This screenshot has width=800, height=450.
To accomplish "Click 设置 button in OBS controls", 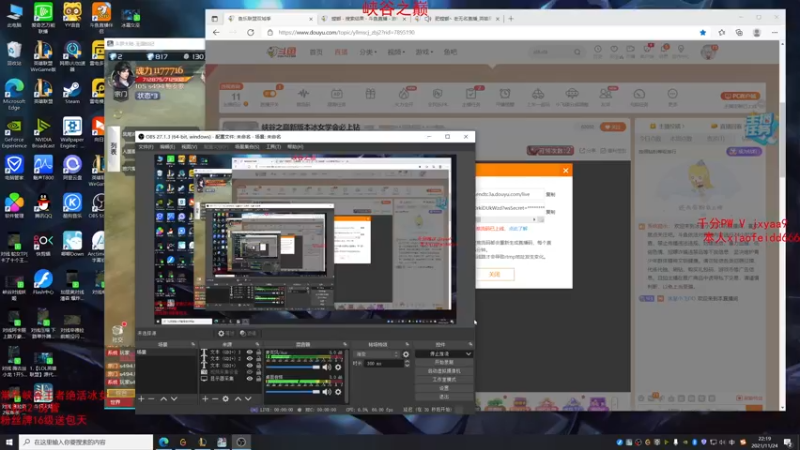I will pyautogui.click(x=444, y=388).
